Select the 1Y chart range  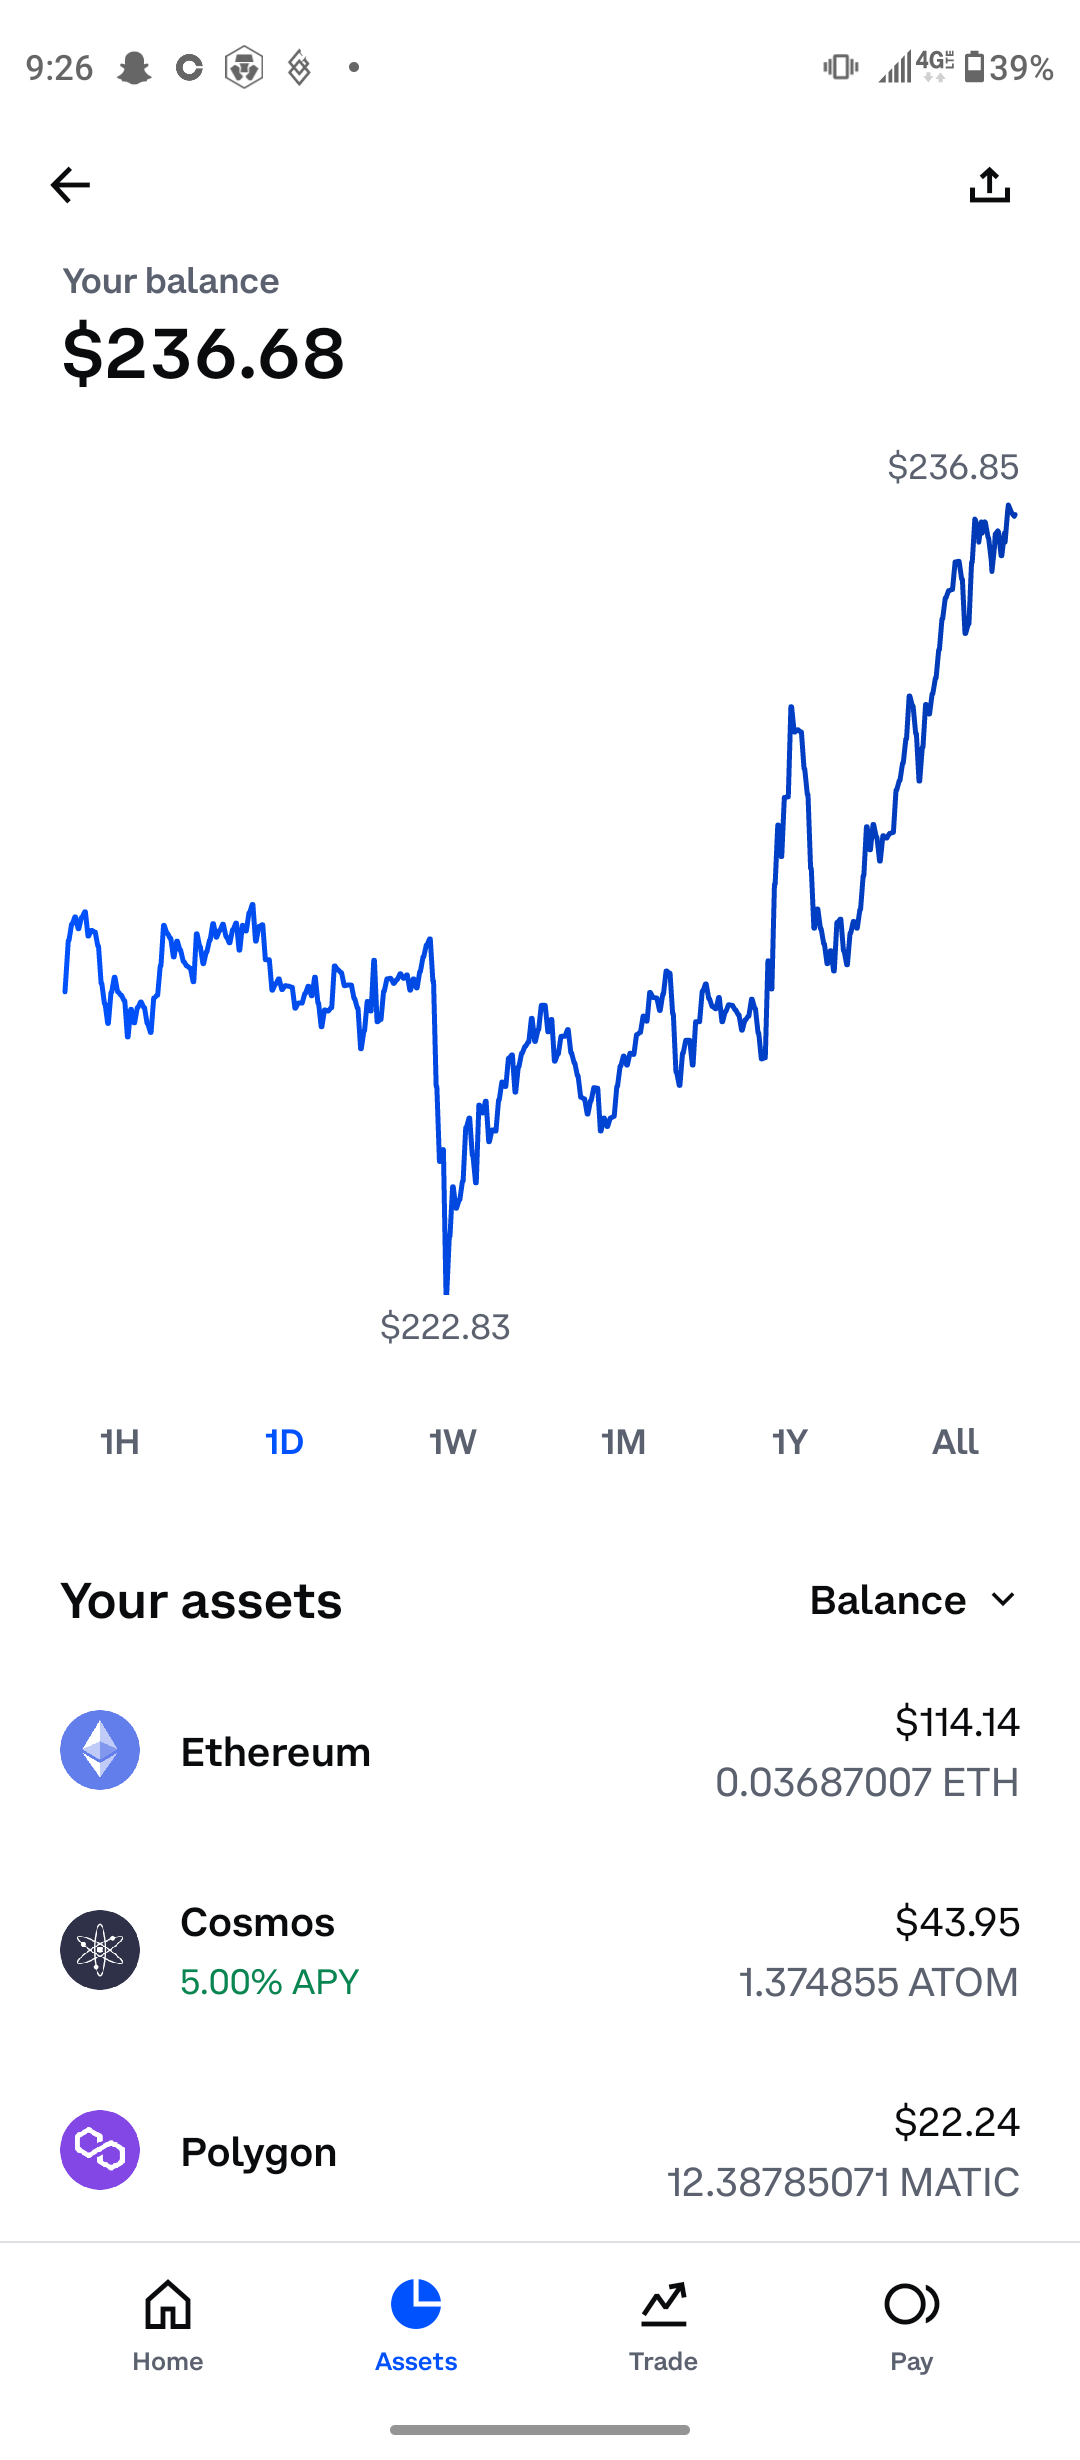click(790, 1442)
